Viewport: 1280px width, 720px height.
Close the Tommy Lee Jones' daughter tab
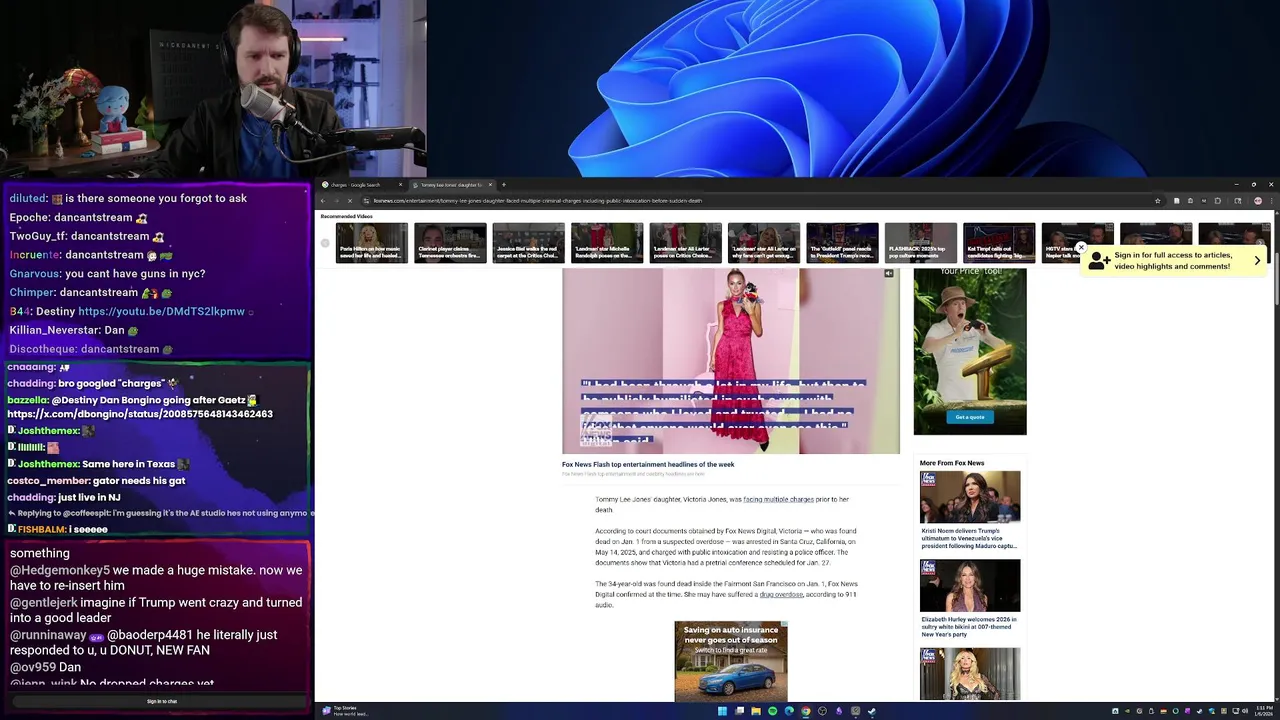490,185
